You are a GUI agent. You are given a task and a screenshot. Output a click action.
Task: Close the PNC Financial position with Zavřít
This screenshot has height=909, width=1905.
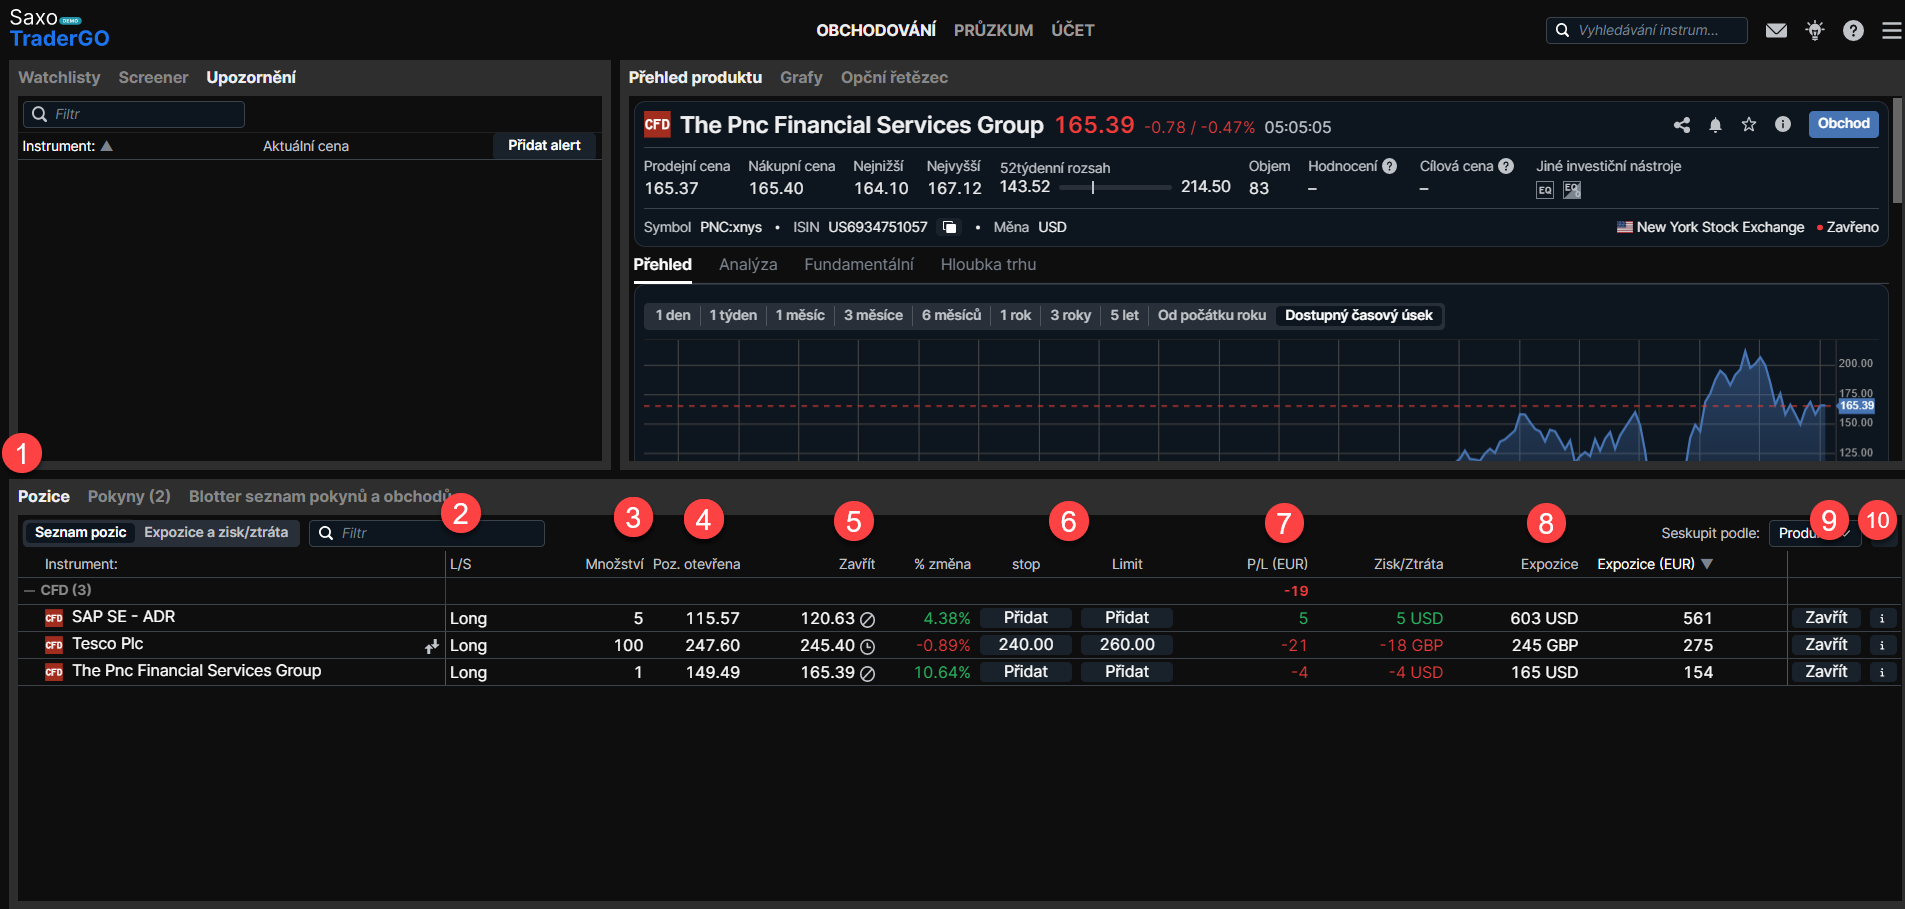click(x=1826, y=672)
